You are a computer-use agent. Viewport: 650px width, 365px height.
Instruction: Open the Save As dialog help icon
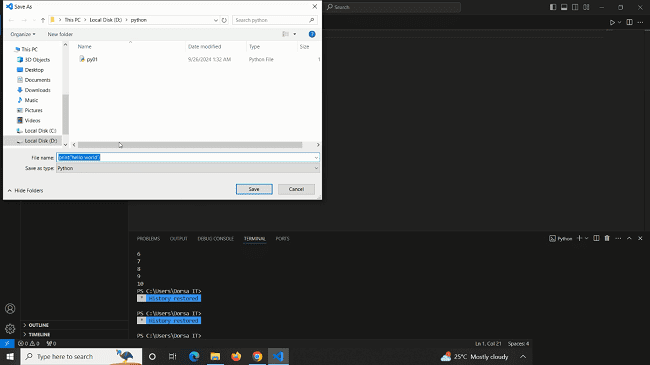click(x=312, y=34)
